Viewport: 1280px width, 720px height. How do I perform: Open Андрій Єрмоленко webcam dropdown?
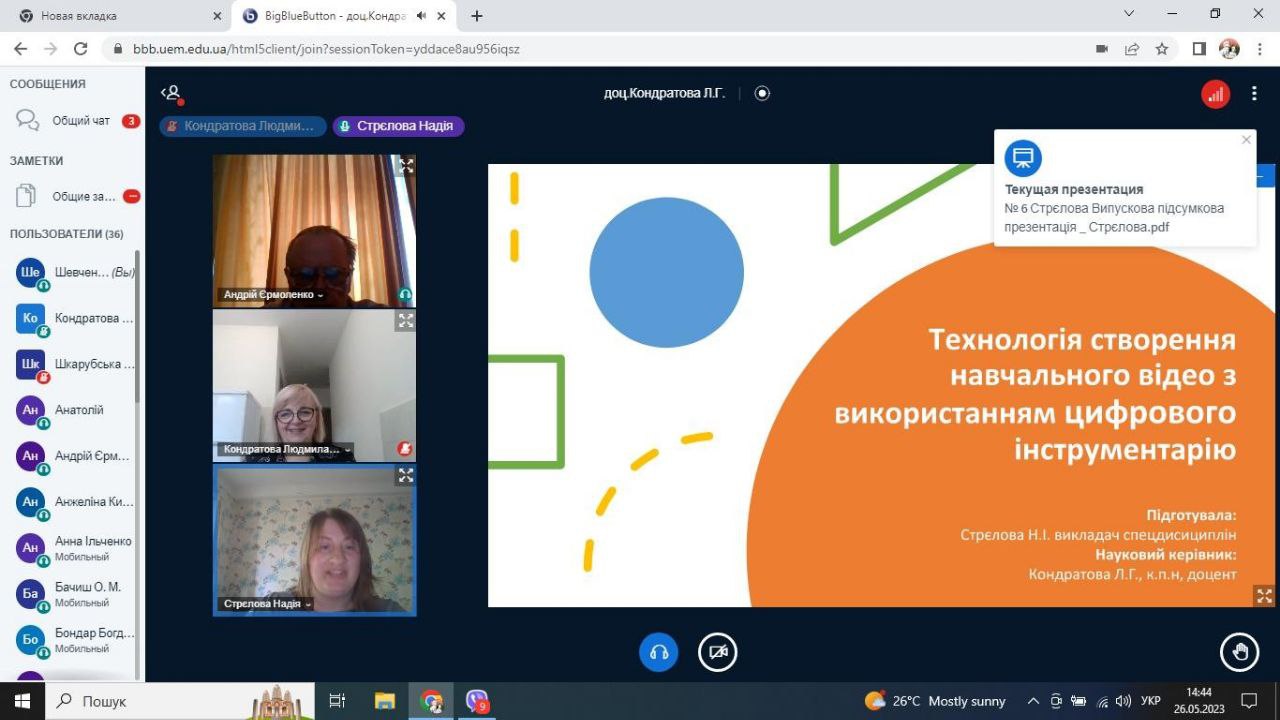tap(274, 295)
